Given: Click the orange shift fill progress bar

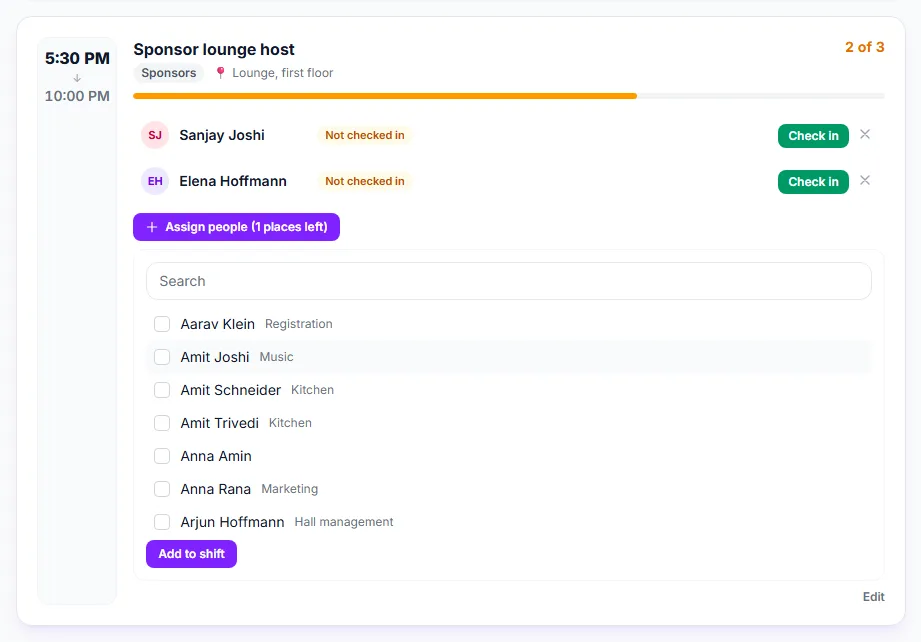Looking at the screenshot, I should tap(385, 96).
